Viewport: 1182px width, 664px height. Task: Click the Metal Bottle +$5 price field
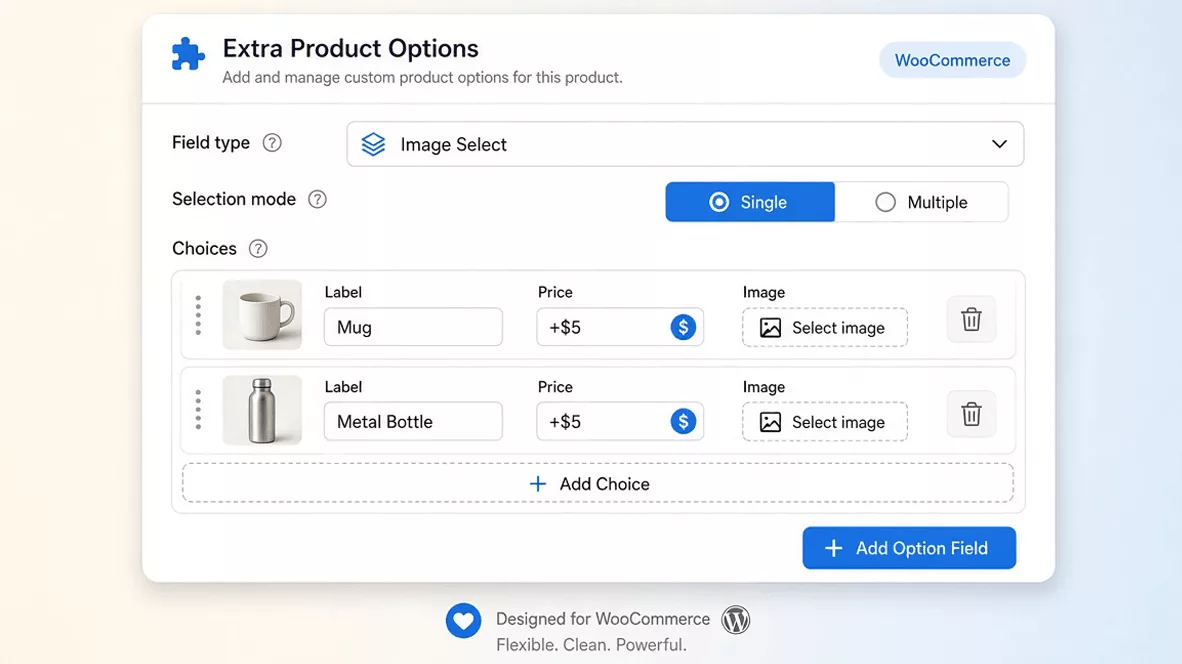coord(620,421)
